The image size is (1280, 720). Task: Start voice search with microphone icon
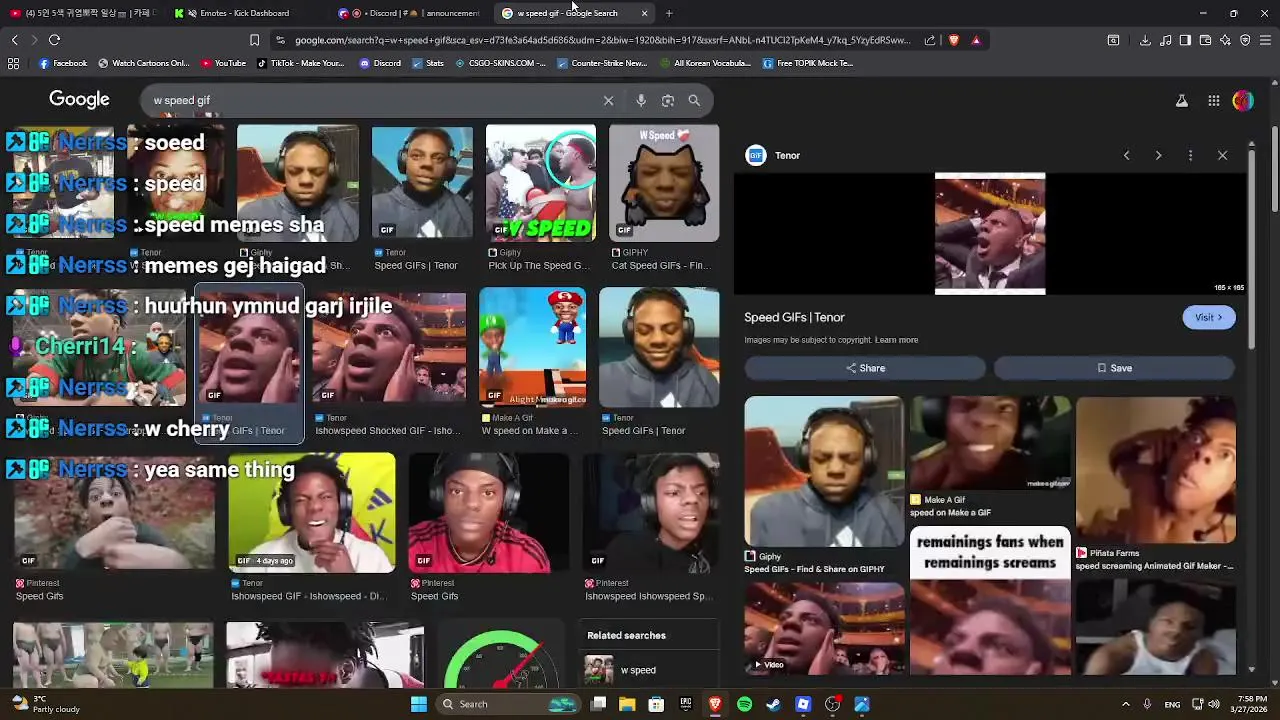[x=641, y=100]
